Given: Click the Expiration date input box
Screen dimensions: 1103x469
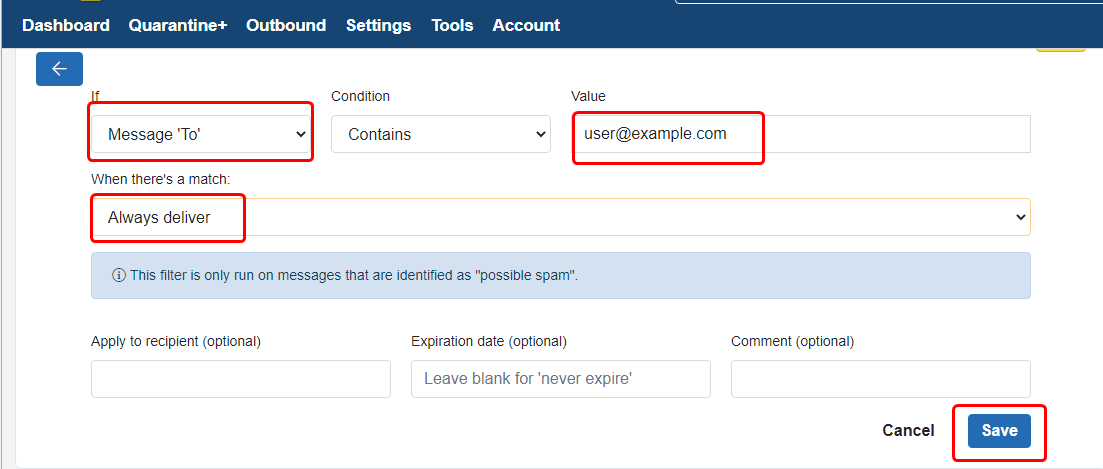Looking at the screenshot, I should (x=560, y=379).
